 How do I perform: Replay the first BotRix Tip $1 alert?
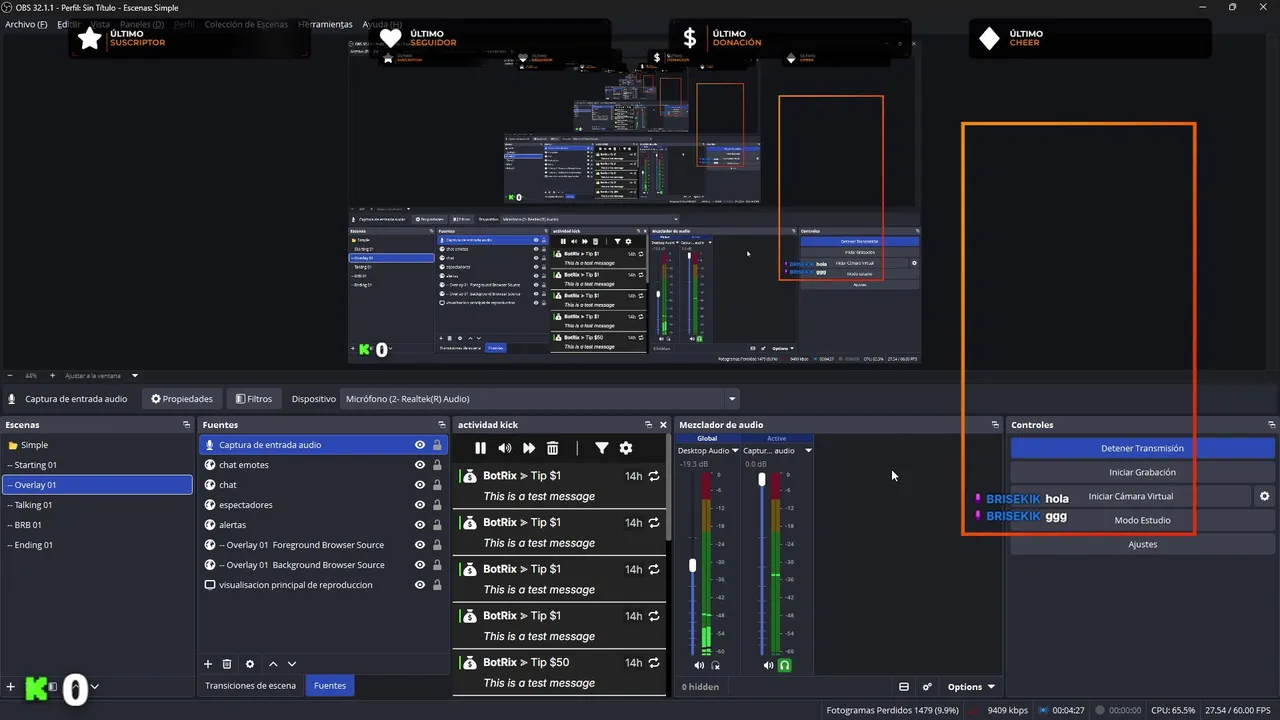pos(654,476)
